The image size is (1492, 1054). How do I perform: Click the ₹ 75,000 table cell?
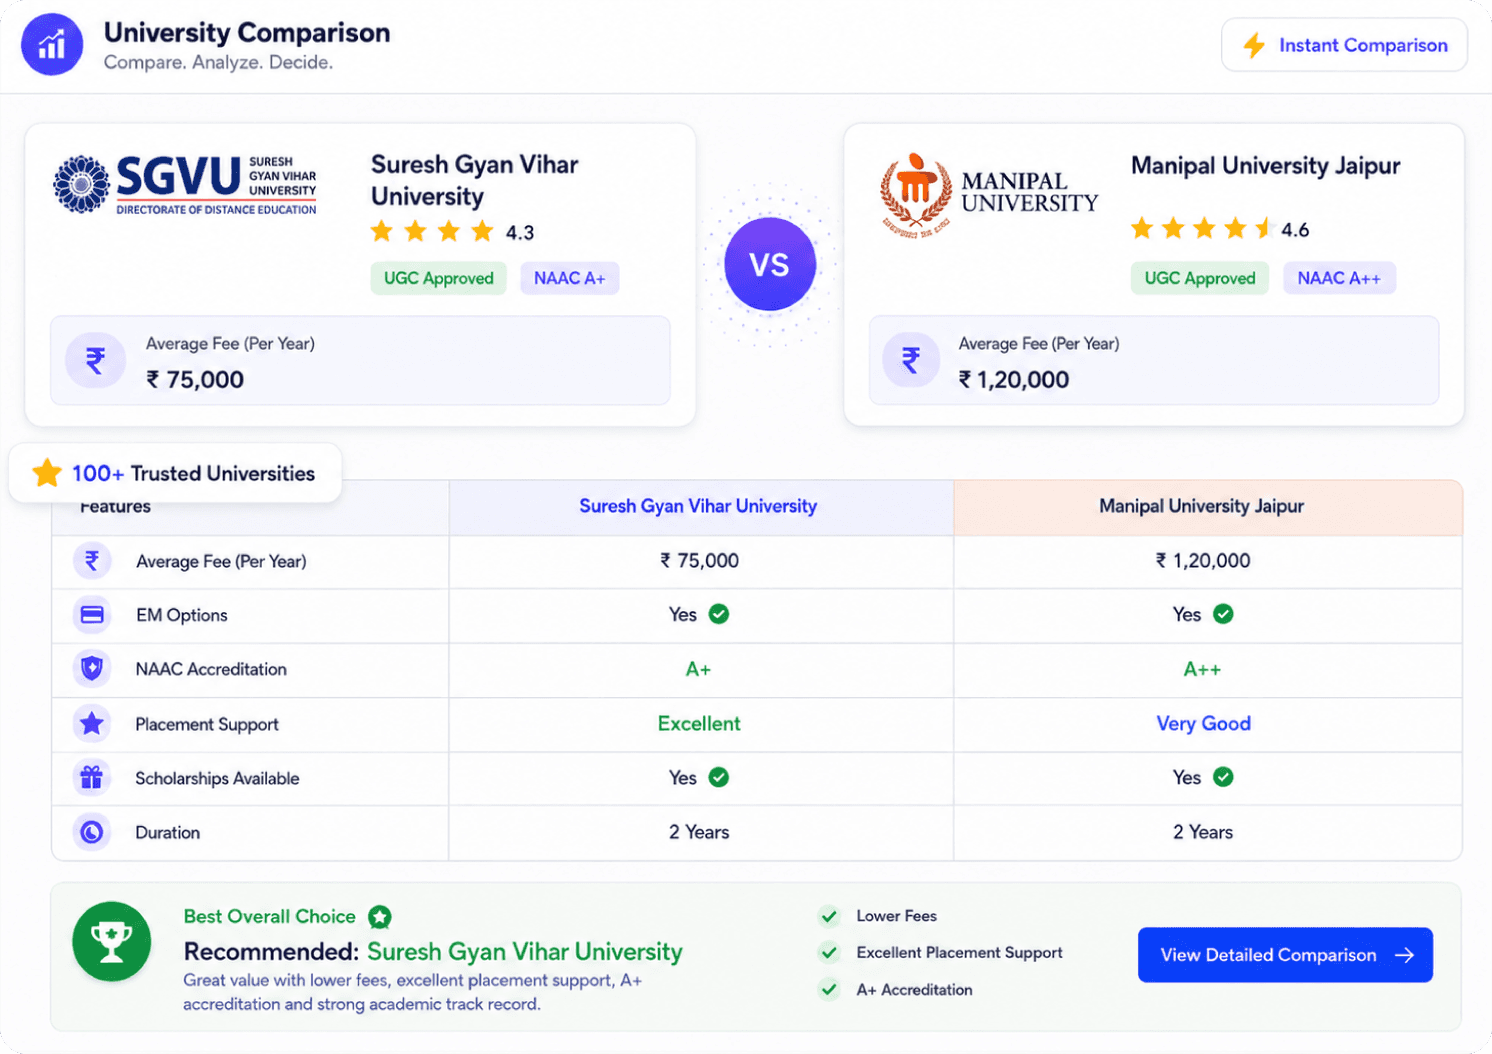[x=699, y=561]
